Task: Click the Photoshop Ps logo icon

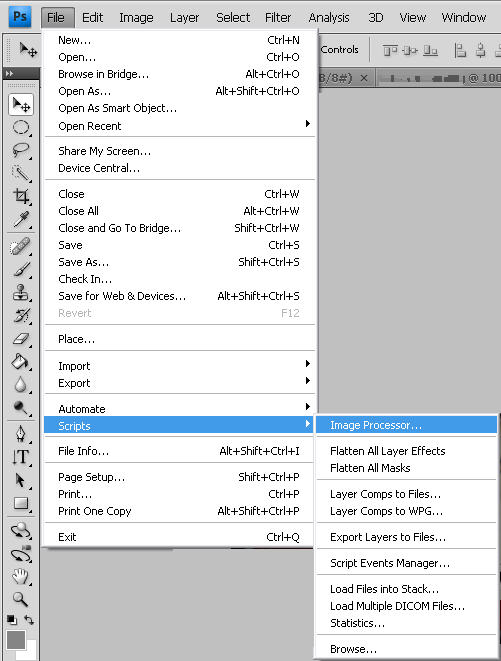Action: 20,17
